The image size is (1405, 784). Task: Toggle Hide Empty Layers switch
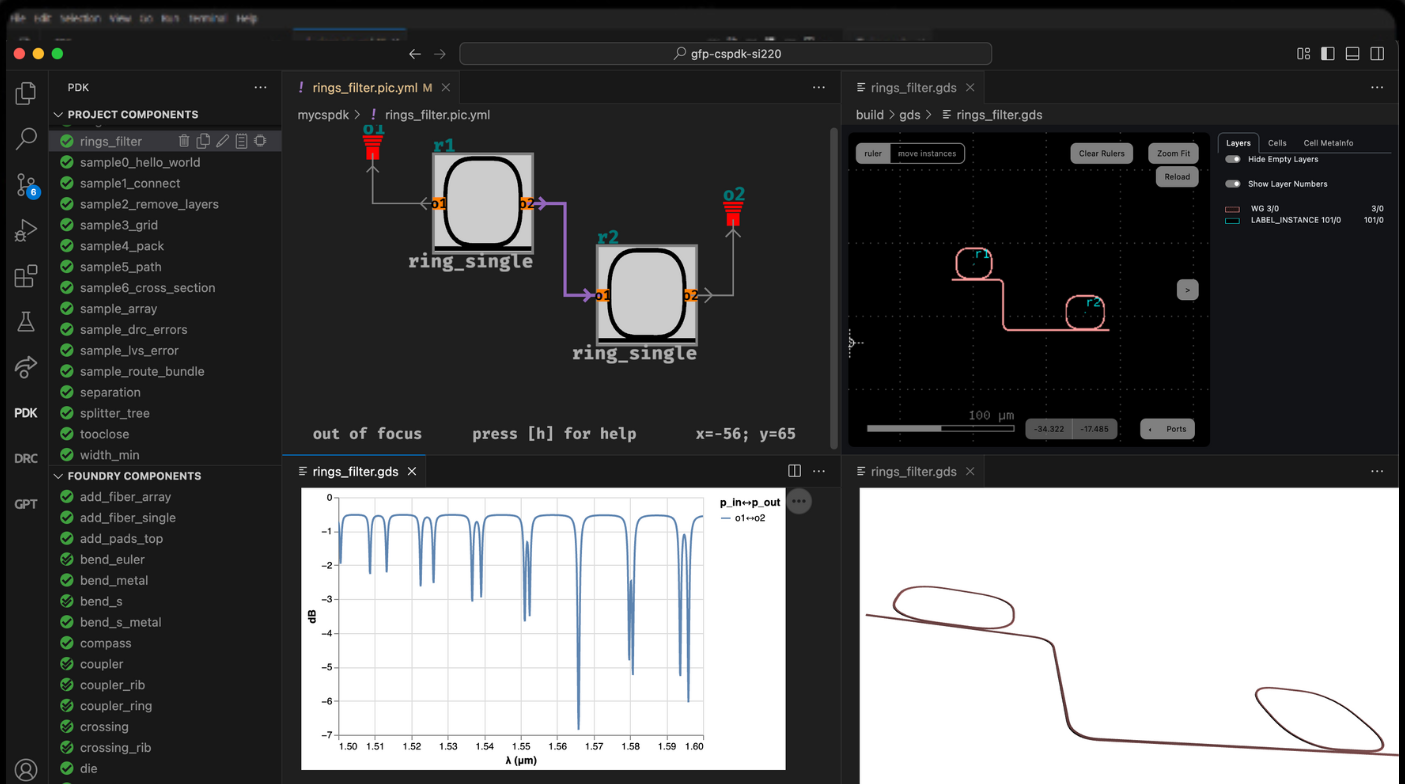tap(1233, 159)
